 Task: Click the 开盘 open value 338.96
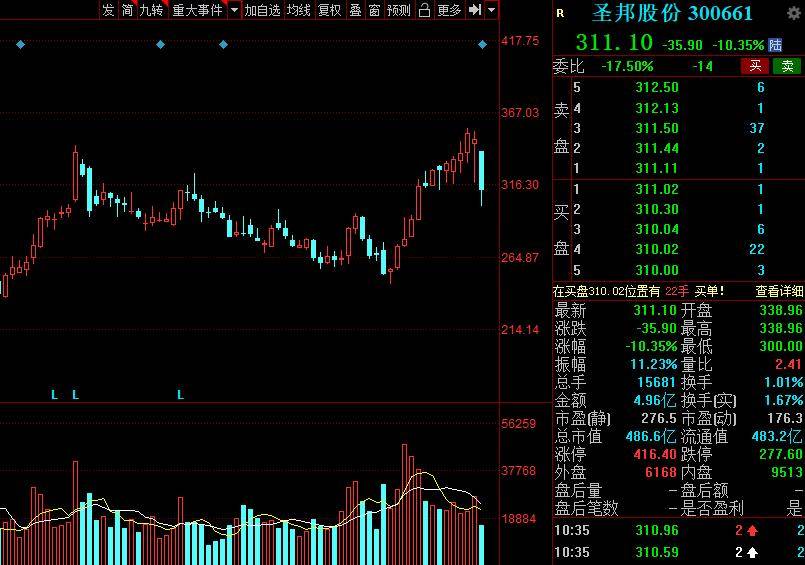(x=781, y=310)
